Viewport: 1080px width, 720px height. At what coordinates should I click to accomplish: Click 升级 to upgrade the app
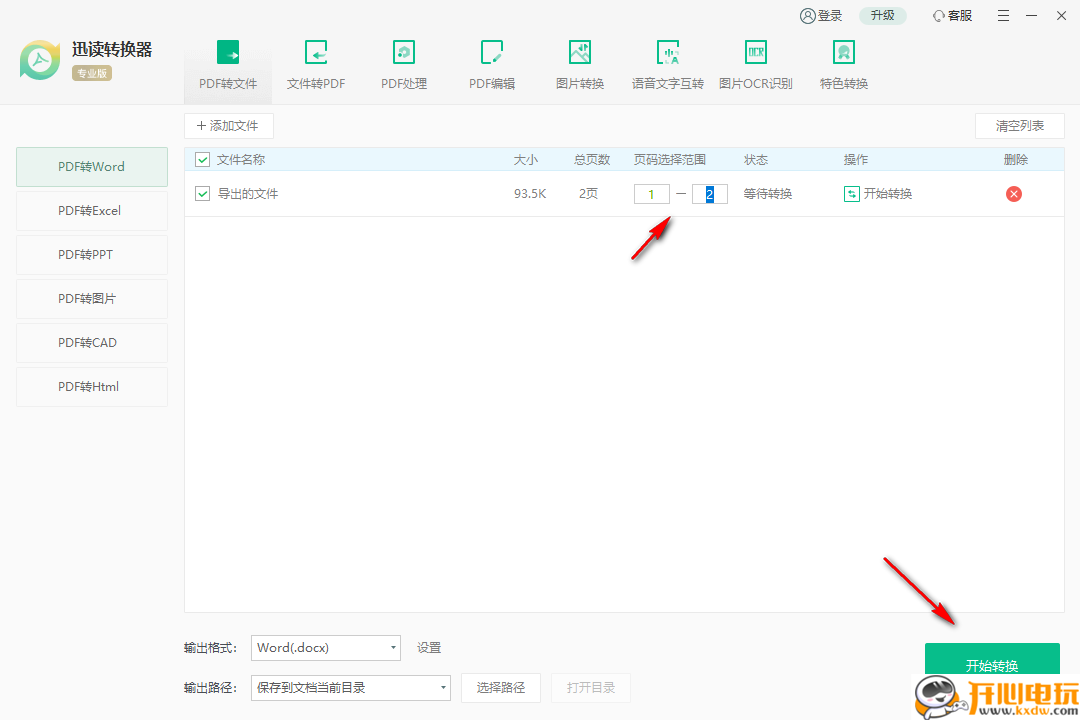[882, 15]
